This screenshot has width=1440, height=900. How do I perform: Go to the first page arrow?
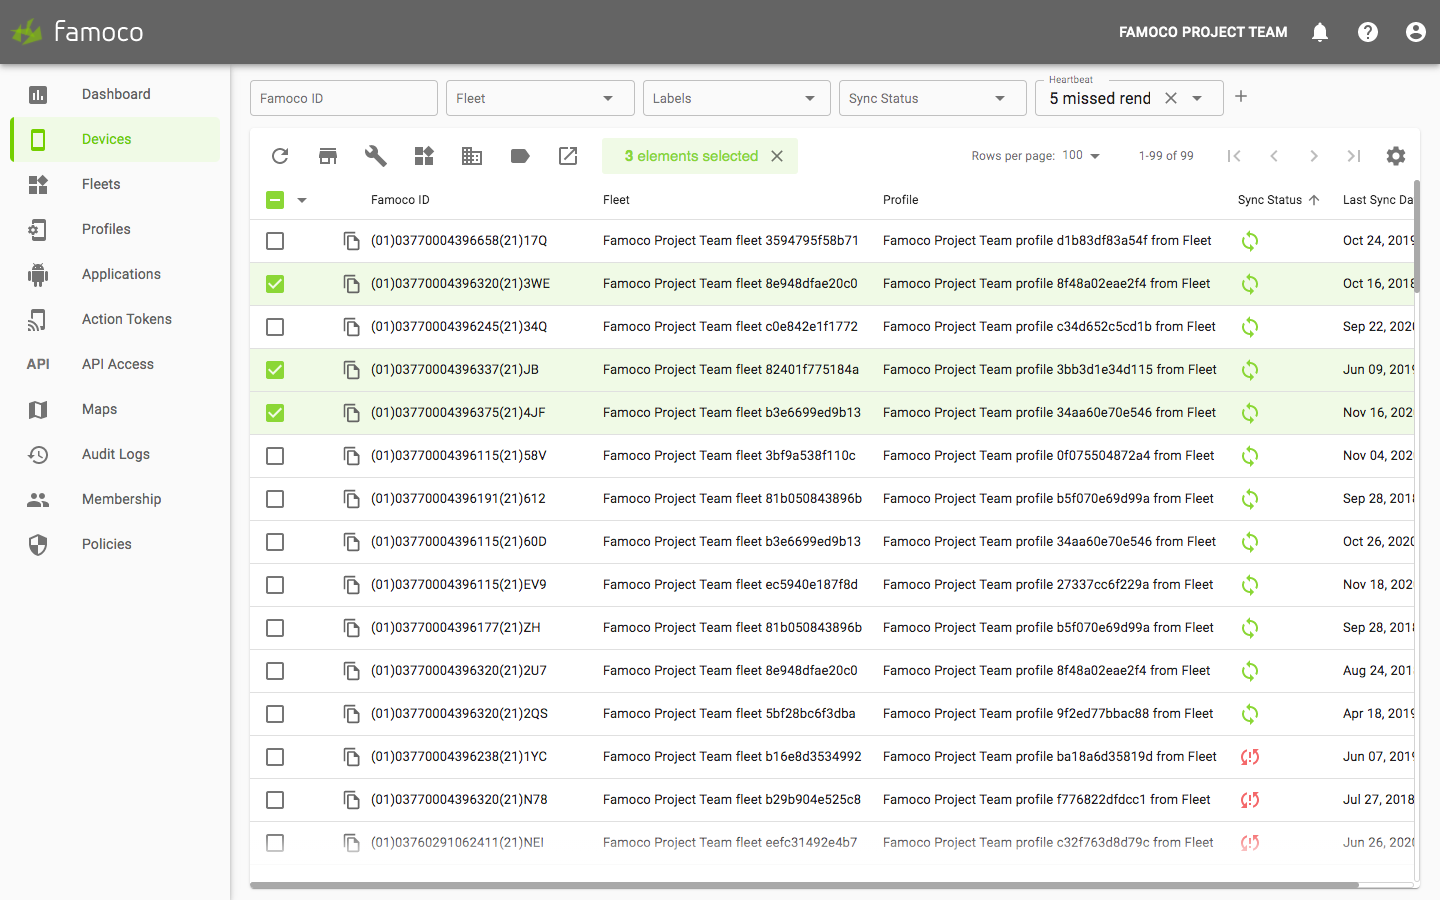coord(1234,156)
